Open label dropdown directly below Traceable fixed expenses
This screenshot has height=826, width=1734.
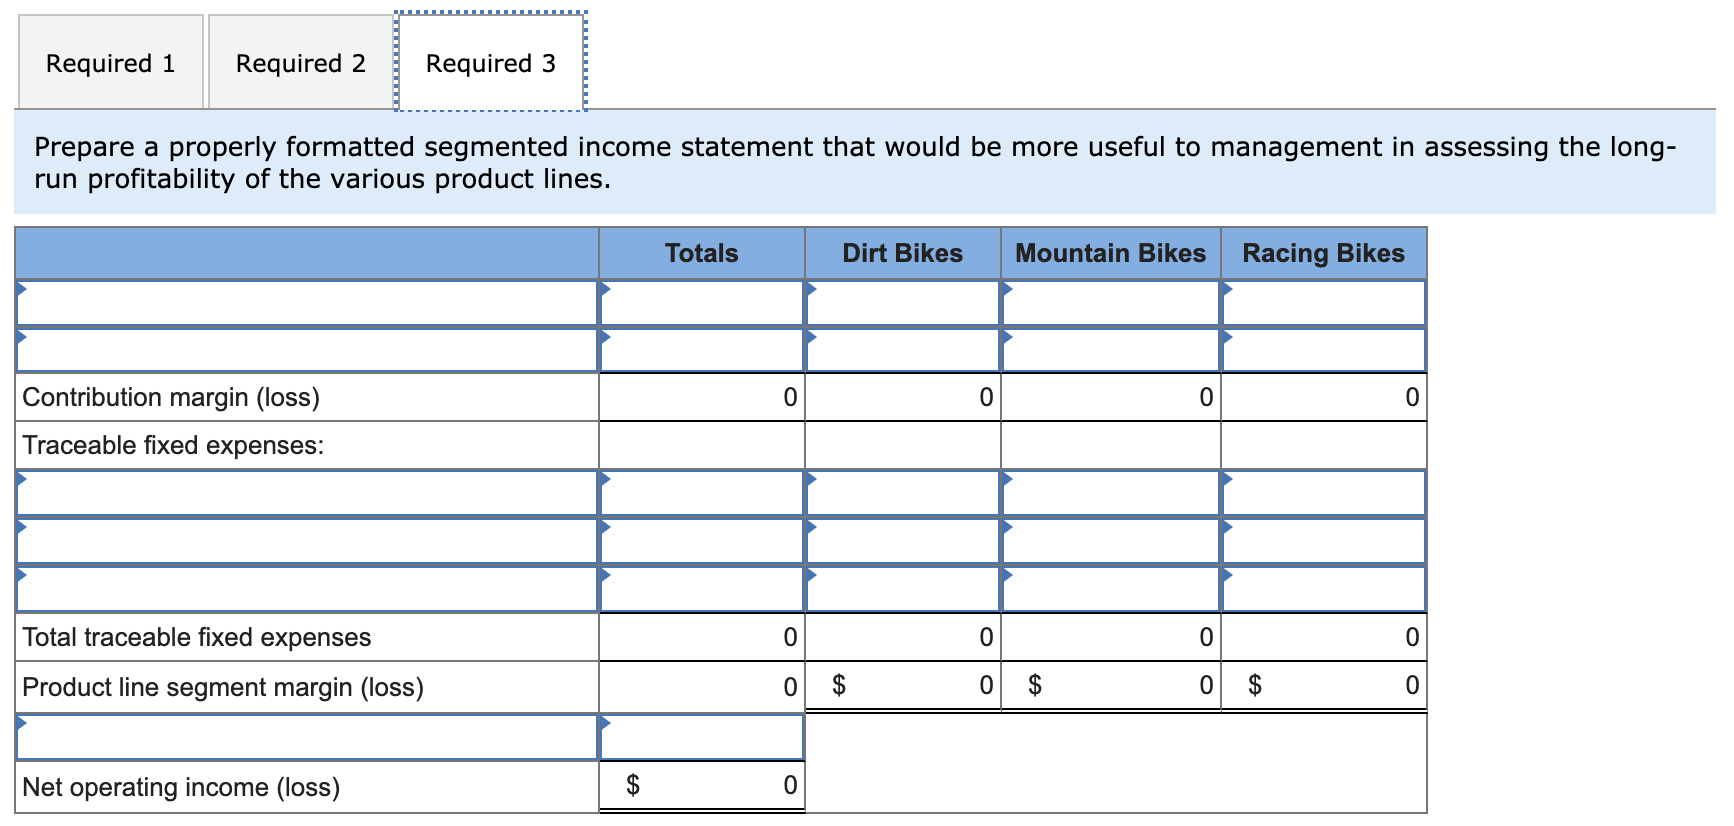[x=307, y=493]
